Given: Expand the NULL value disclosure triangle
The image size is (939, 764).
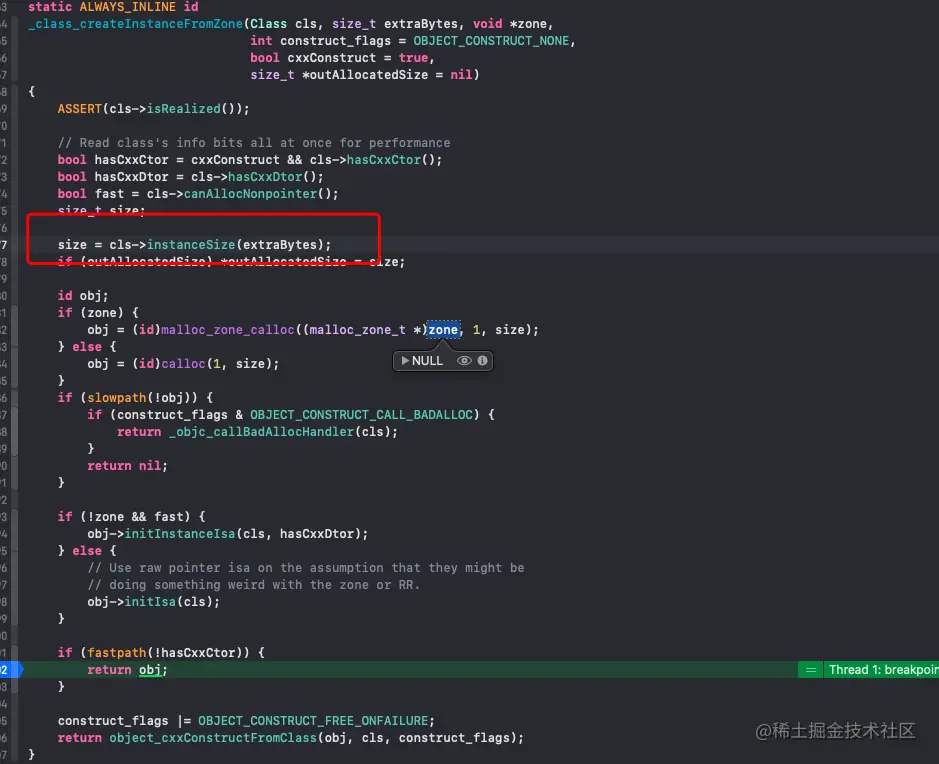Looking at the screenshot, I should click(405, 360).
